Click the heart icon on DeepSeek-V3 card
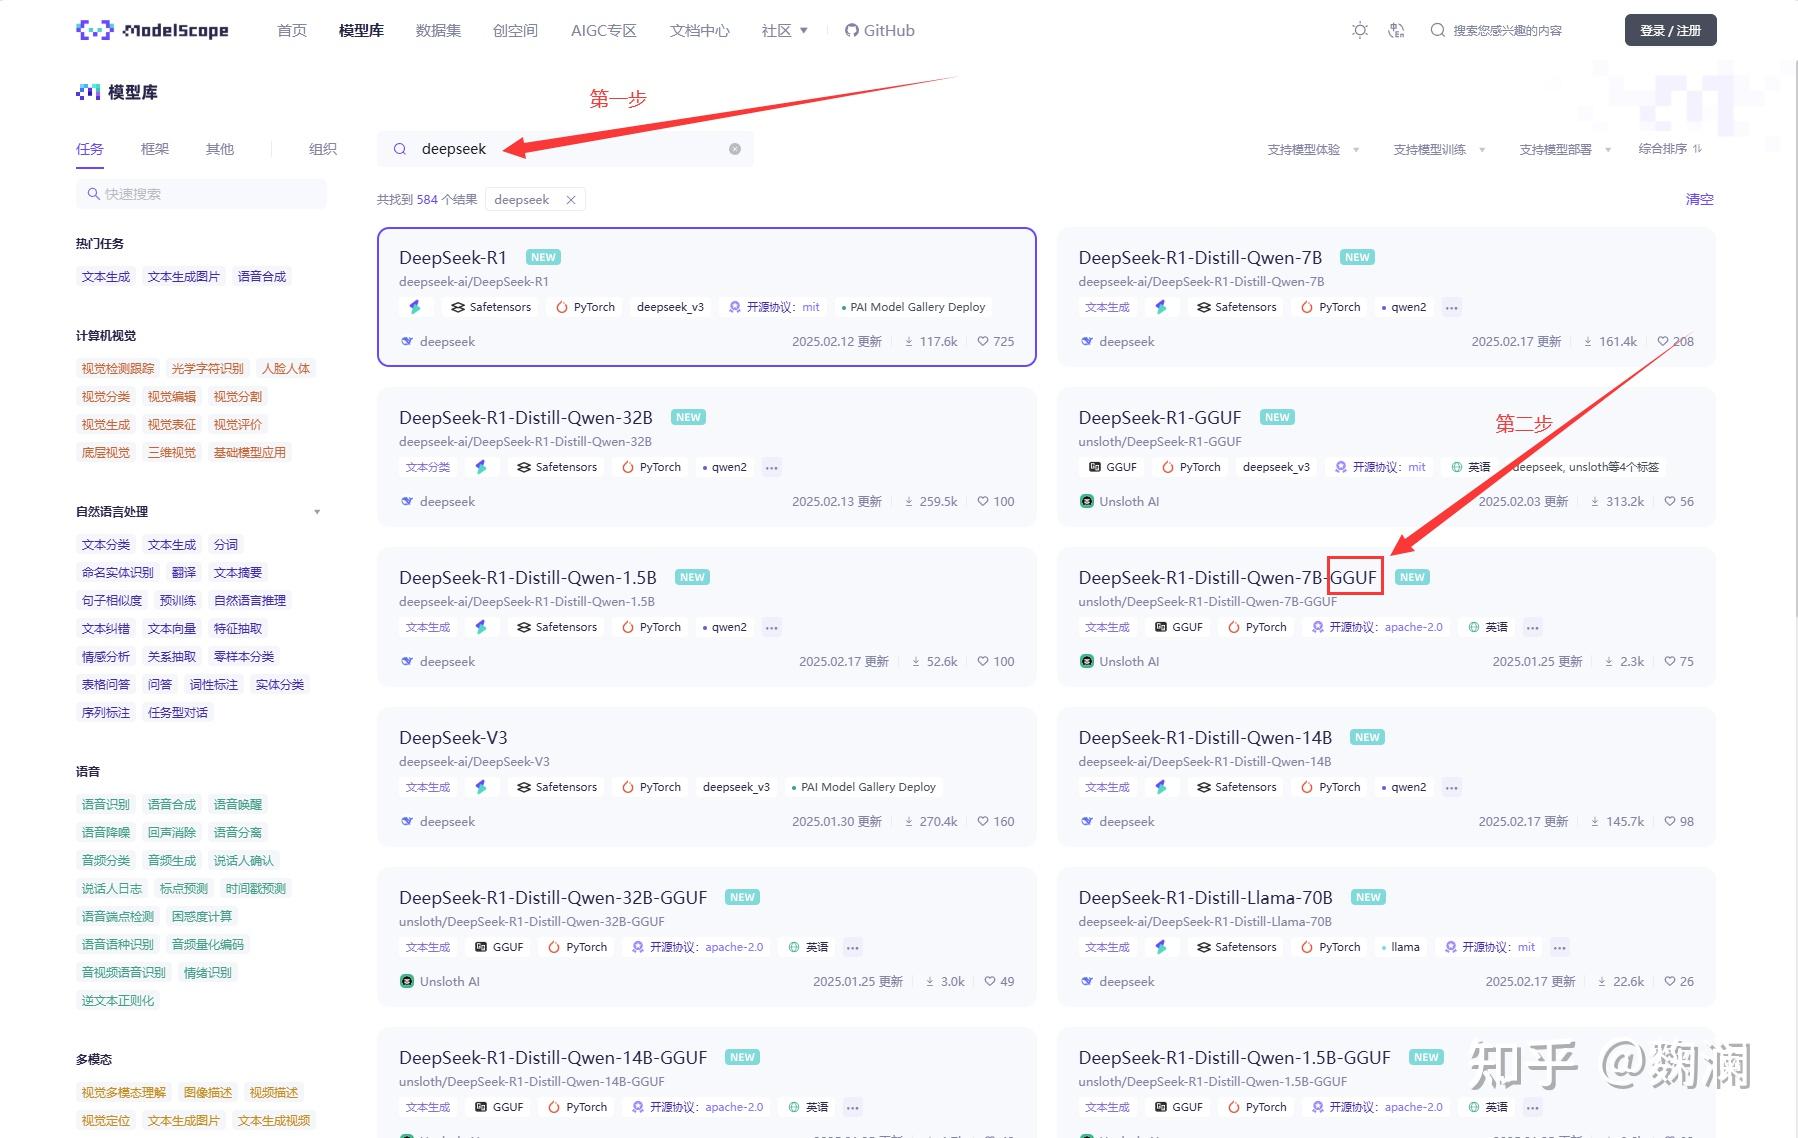The width and height of the screenshot is (1798, 1138). (983, 821)
